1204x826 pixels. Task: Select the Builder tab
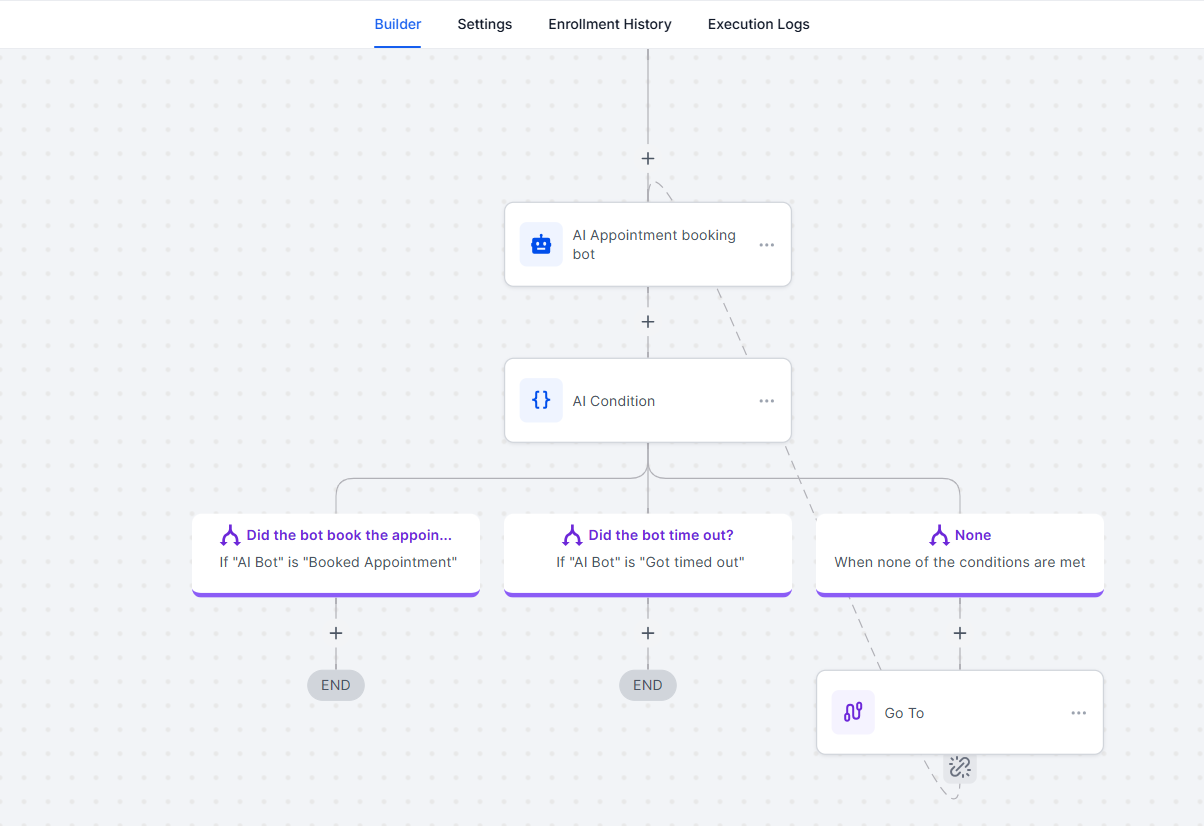point(398,24)
